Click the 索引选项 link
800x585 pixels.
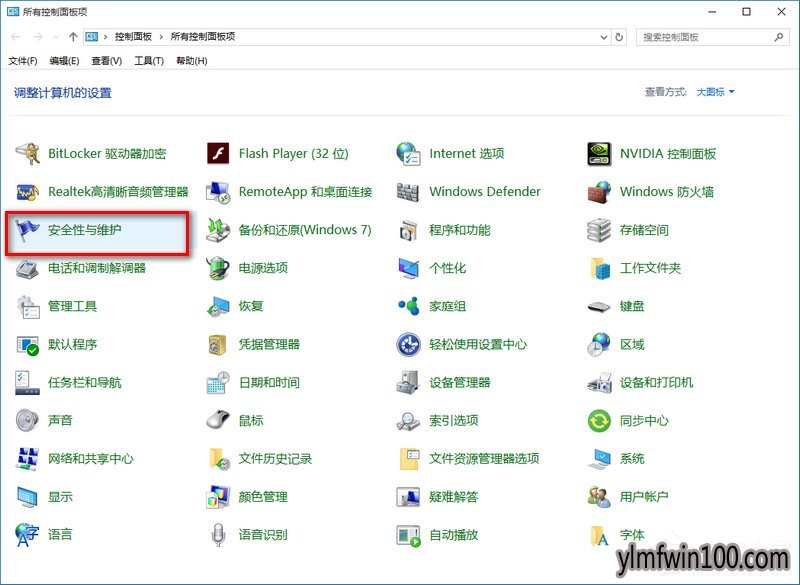(x=454, y=421)
